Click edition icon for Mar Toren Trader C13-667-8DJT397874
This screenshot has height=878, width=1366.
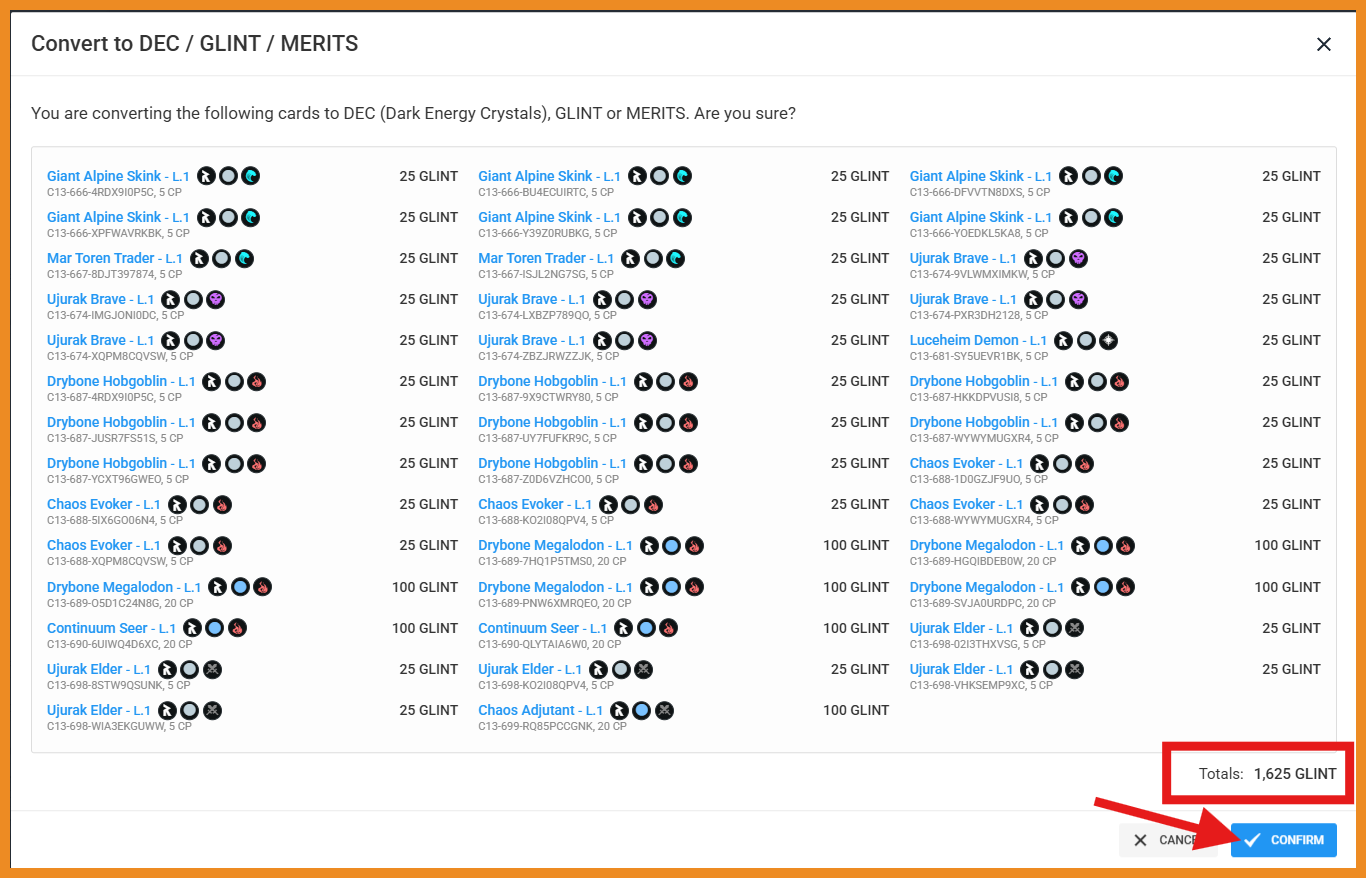tap(199, 258)
